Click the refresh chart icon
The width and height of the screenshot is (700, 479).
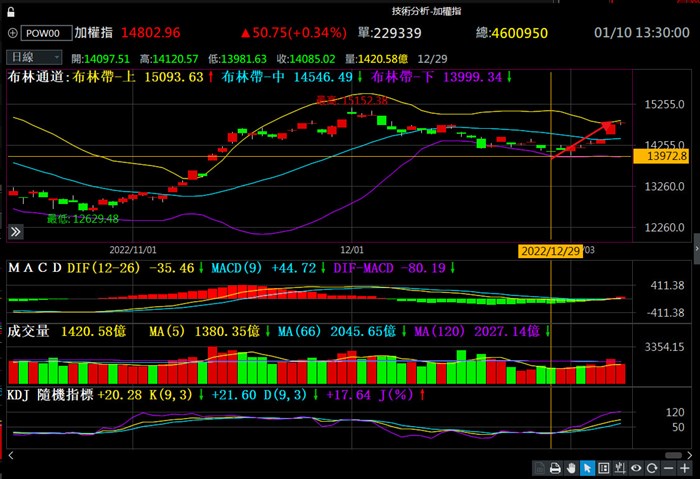coord(652,468)
